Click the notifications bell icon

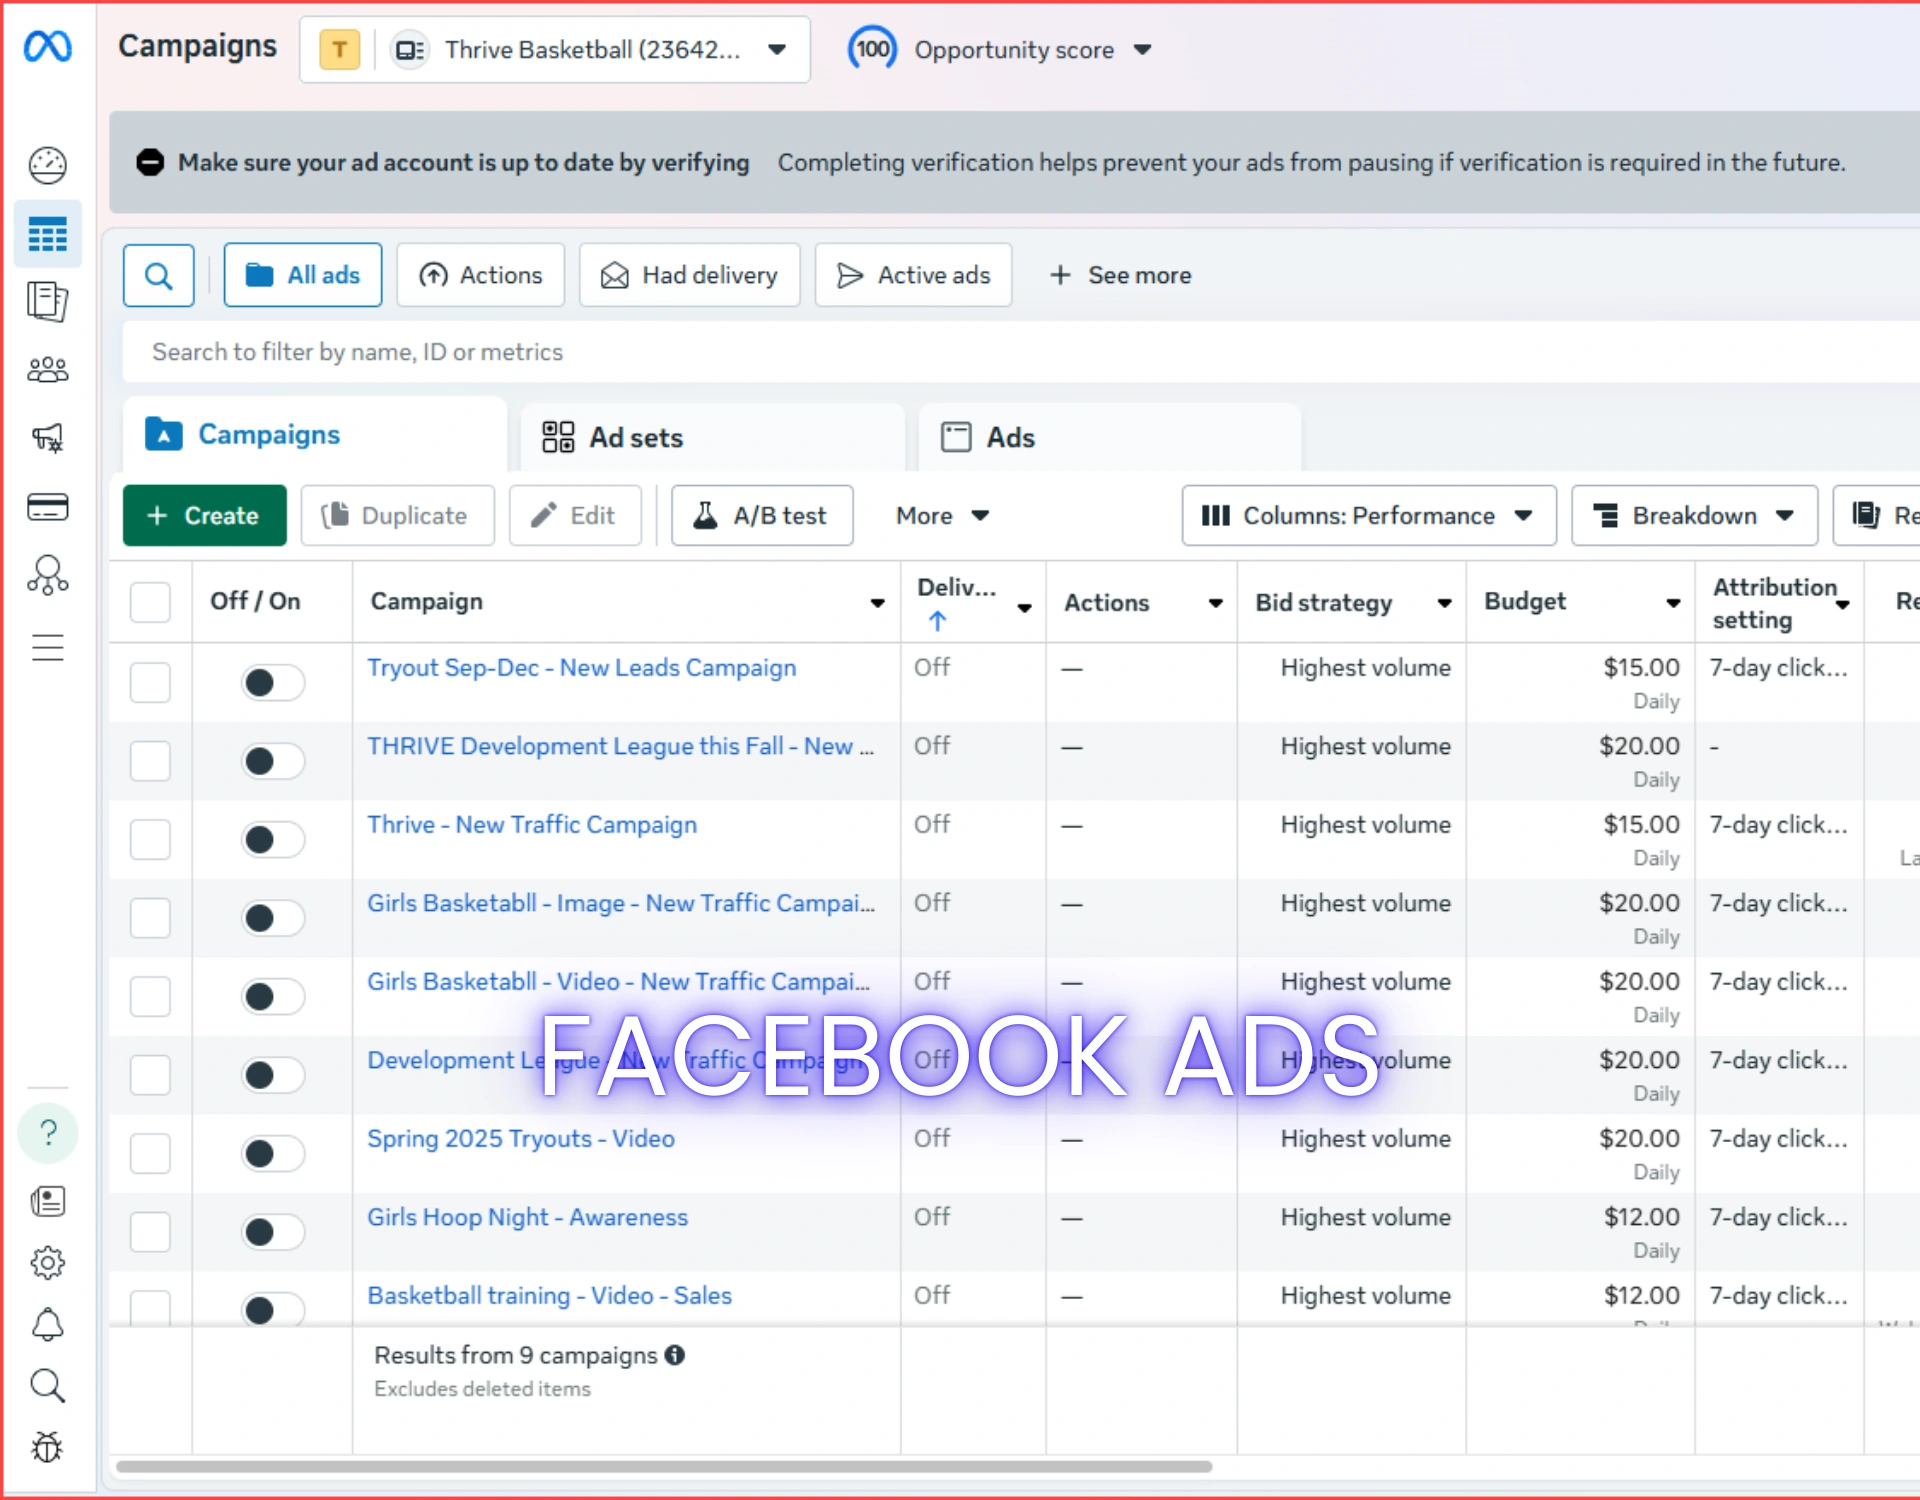(47, 1324)
